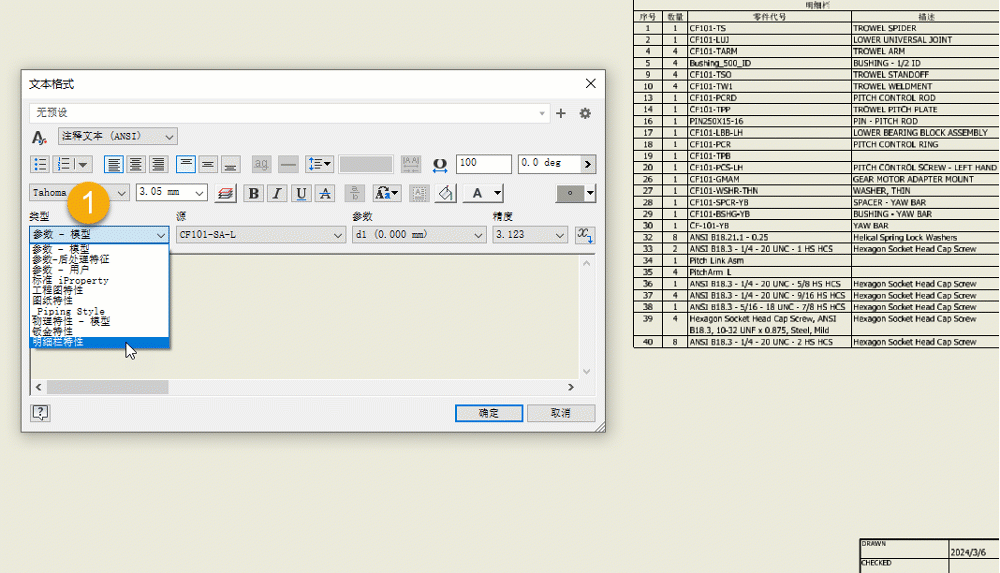Click the text area scroll down arrow
This screenshot has width=1000, height=573.
pos(587,371)
